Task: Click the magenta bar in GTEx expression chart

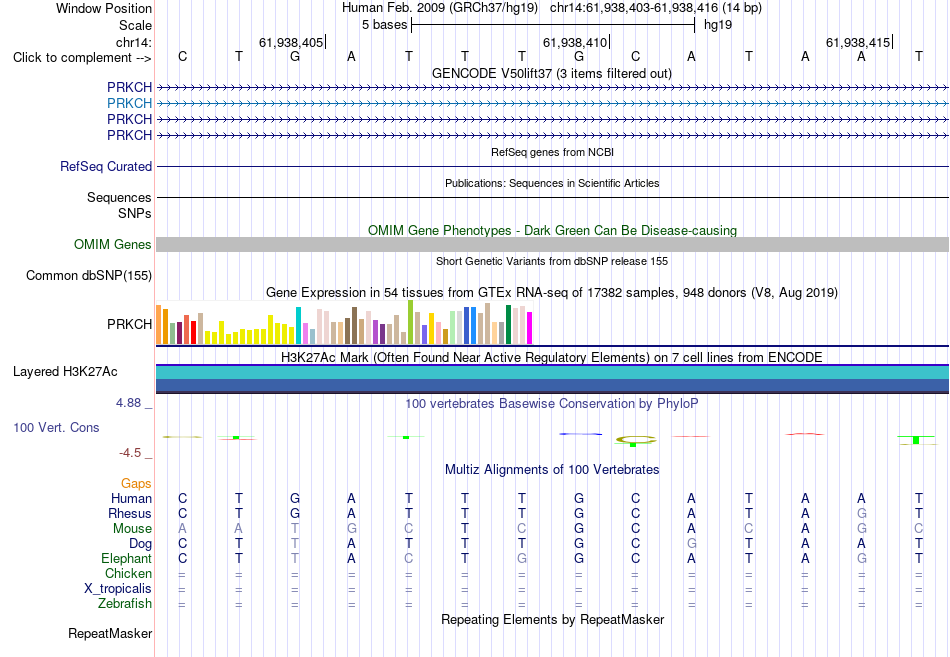Action: click(530, 328)
